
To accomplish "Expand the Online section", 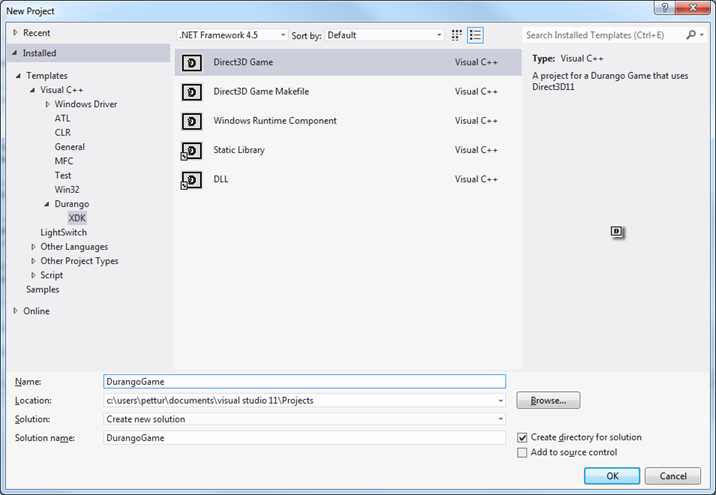I will [x=15, y=311].
